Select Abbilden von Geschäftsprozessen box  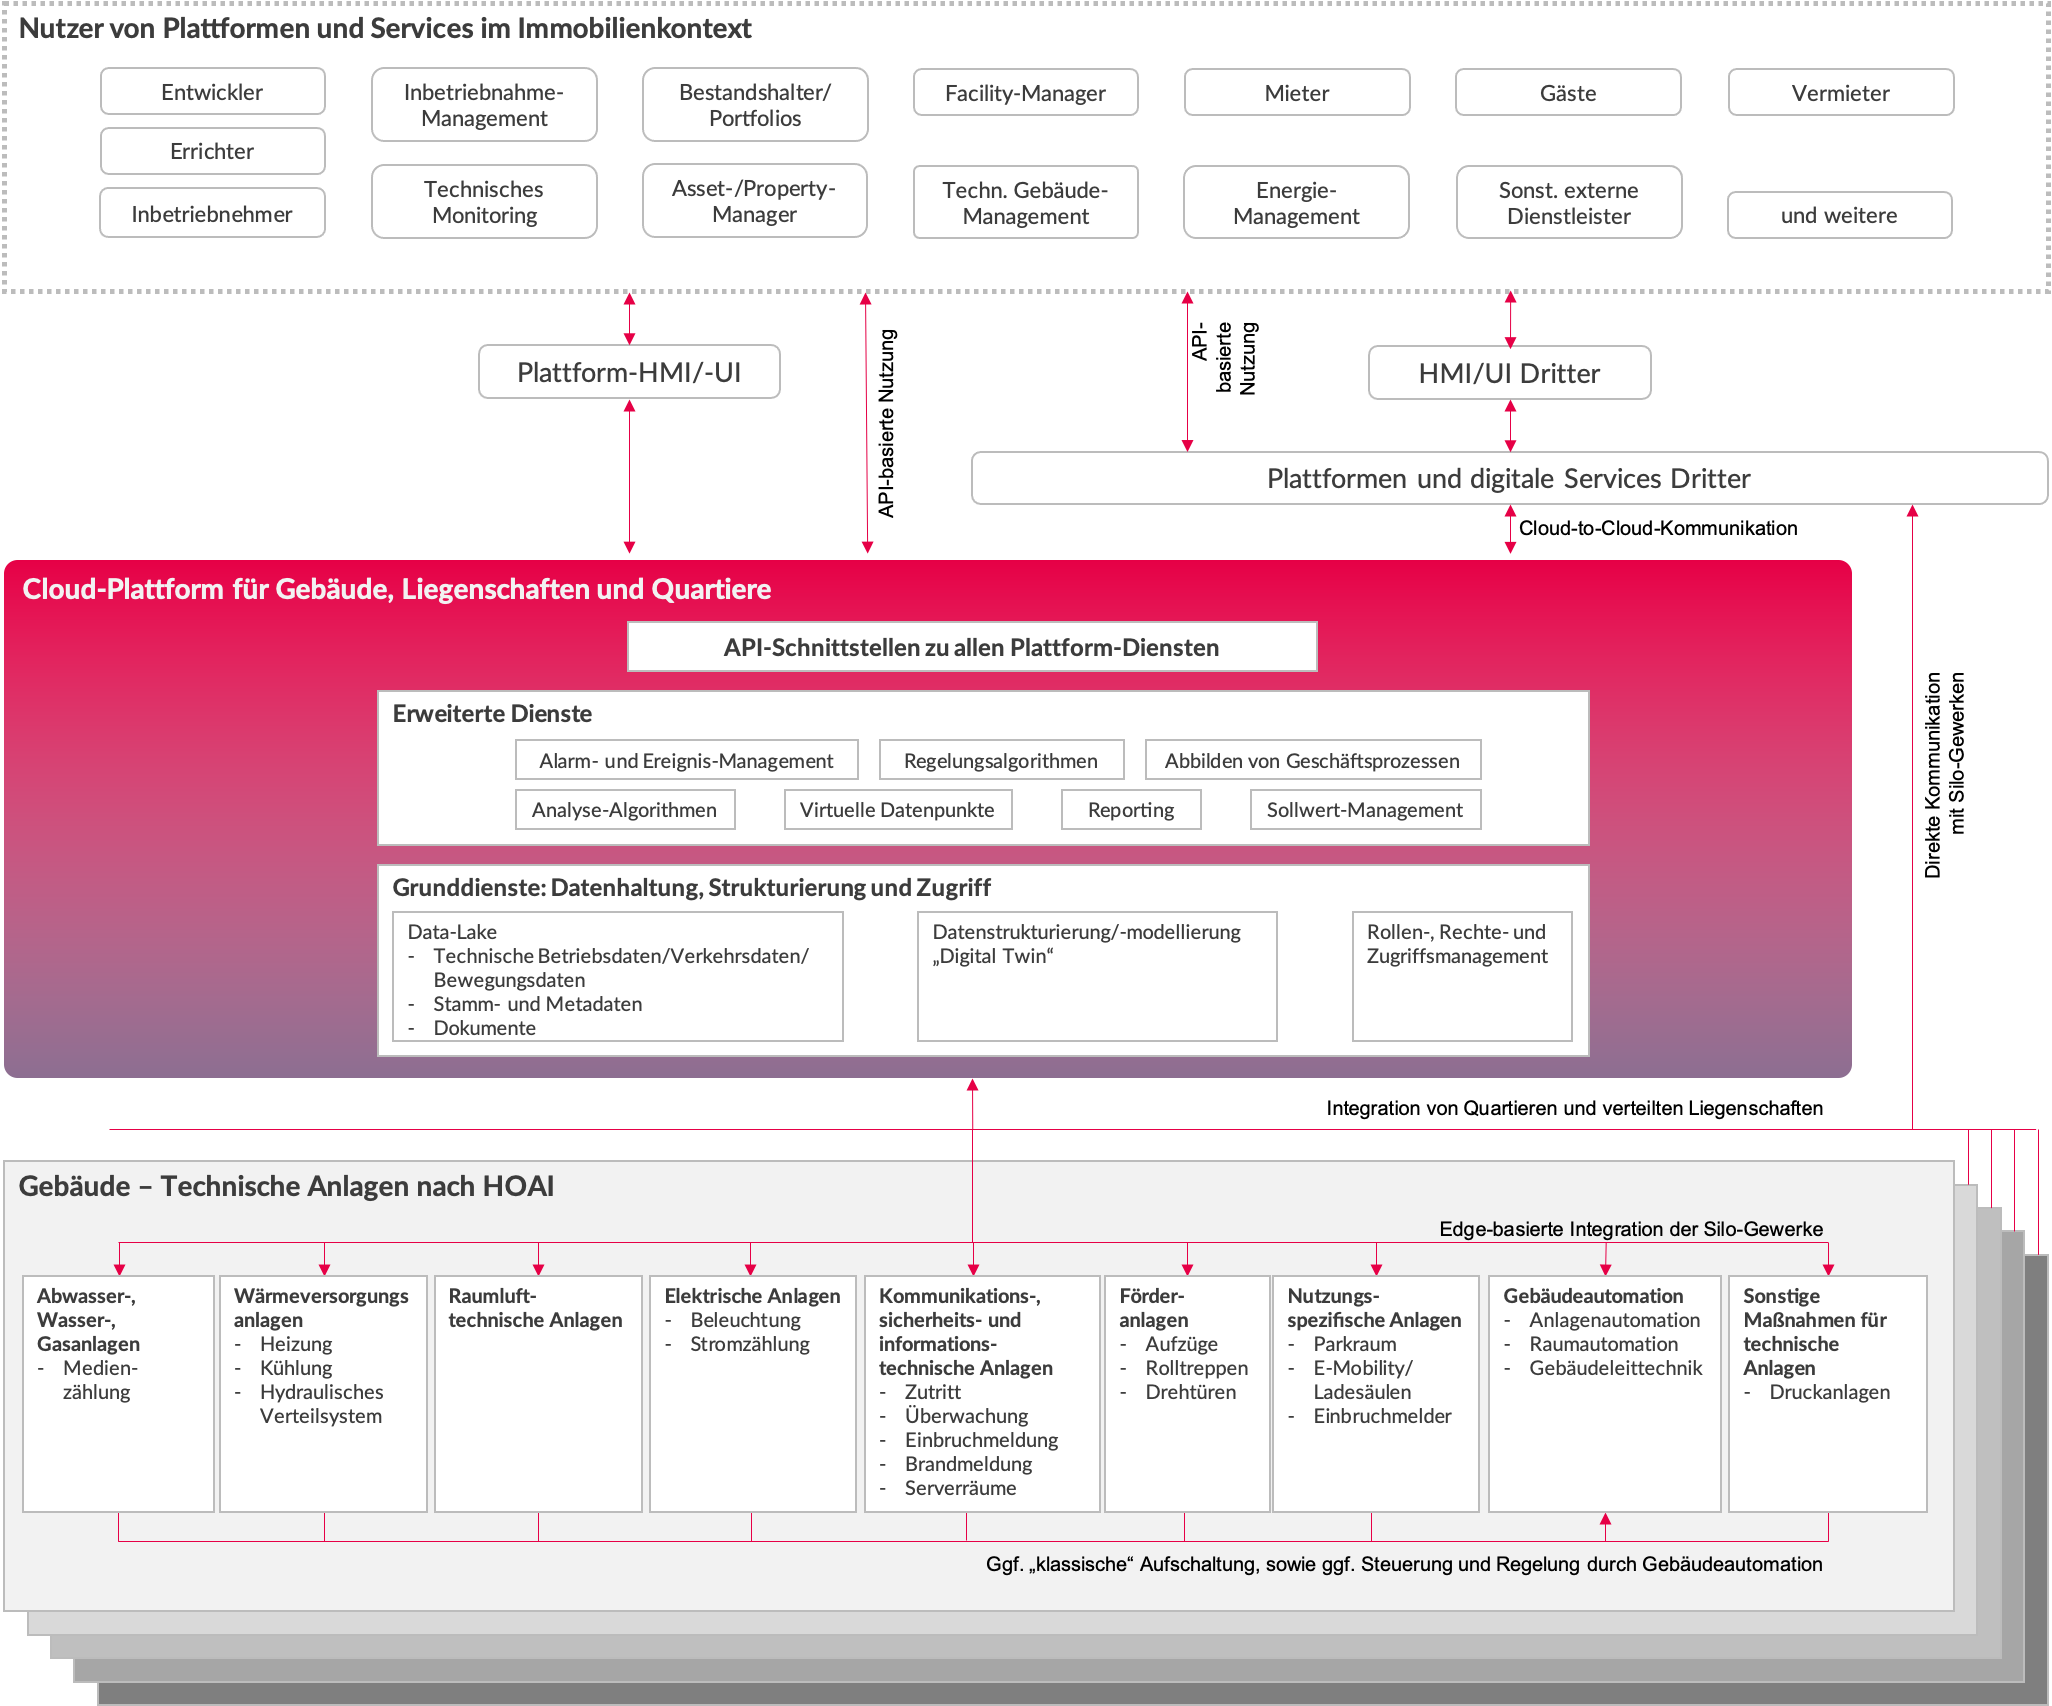click(1311, 760)
